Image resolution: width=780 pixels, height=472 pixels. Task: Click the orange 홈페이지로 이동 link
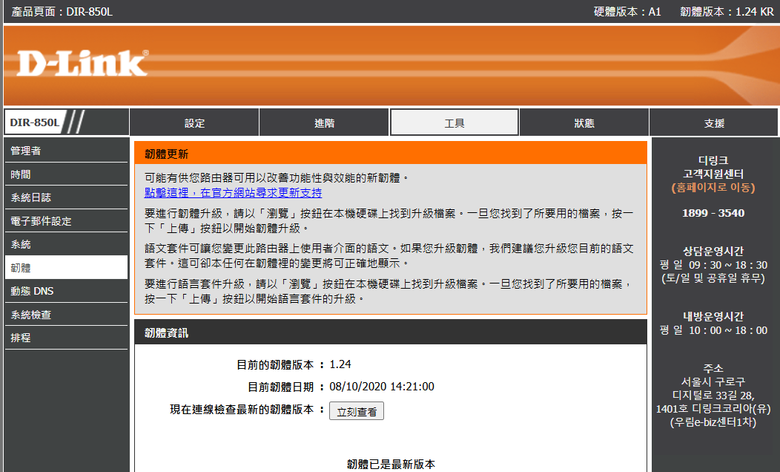tap(713, 188)
